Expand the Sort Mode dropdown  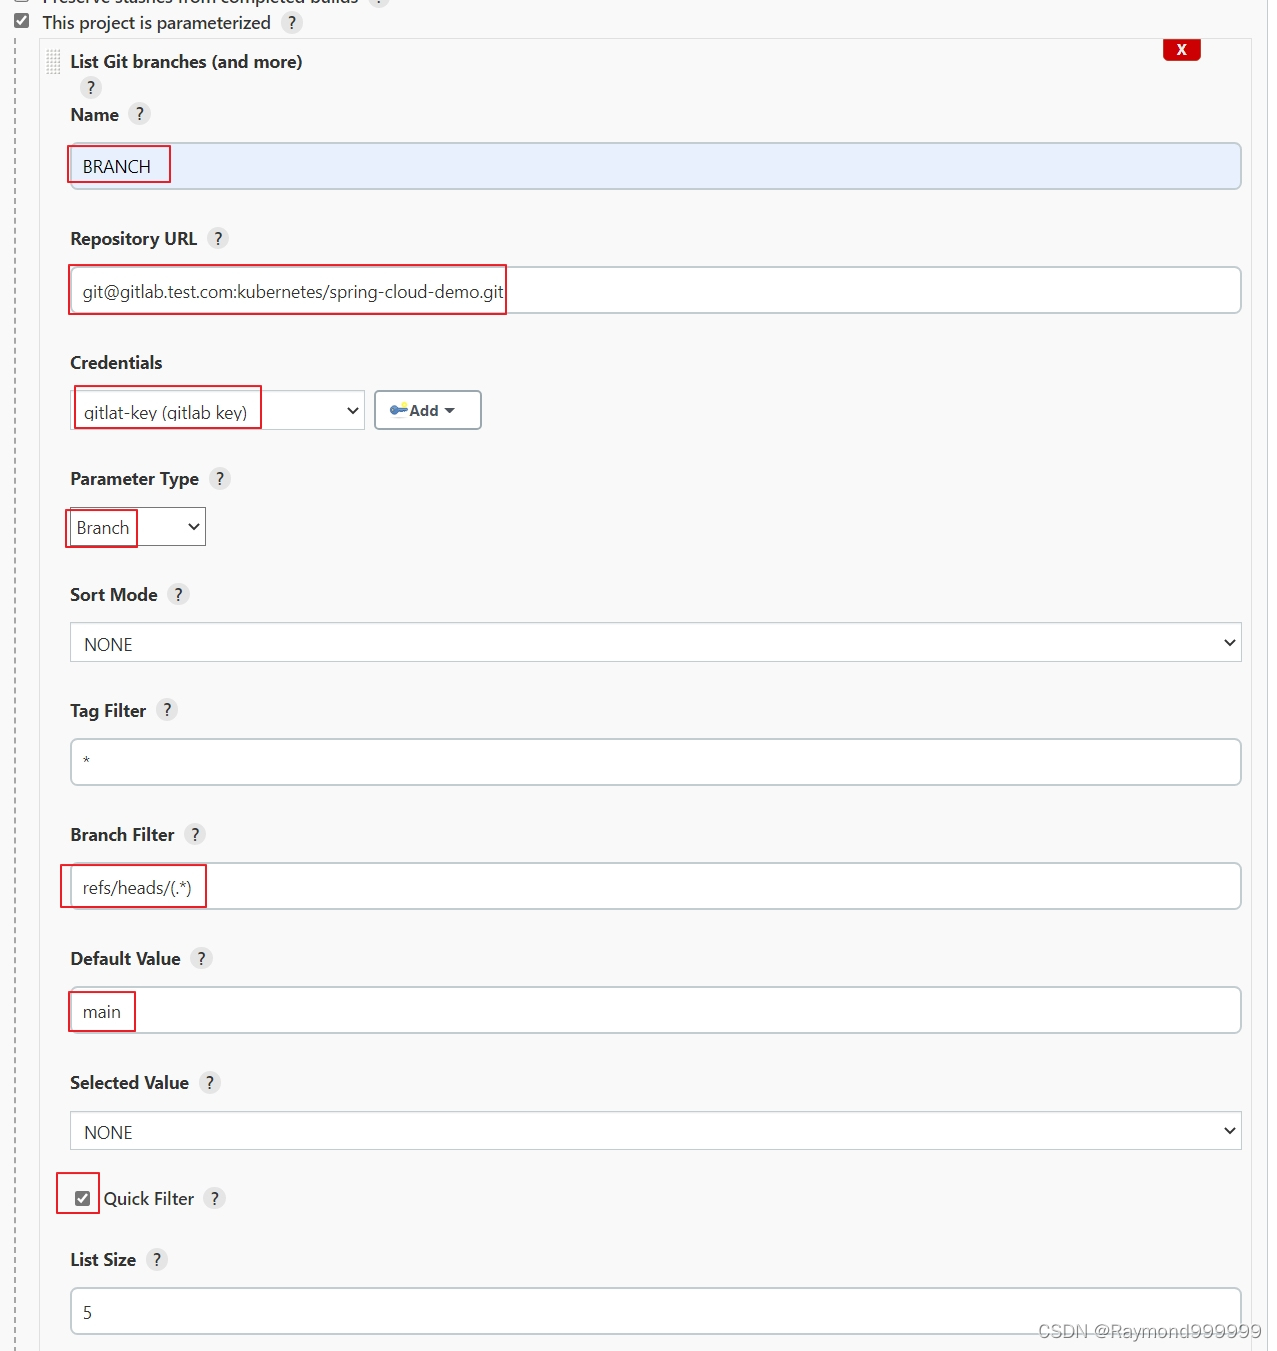pyautogui.click(x=655, y=642)
